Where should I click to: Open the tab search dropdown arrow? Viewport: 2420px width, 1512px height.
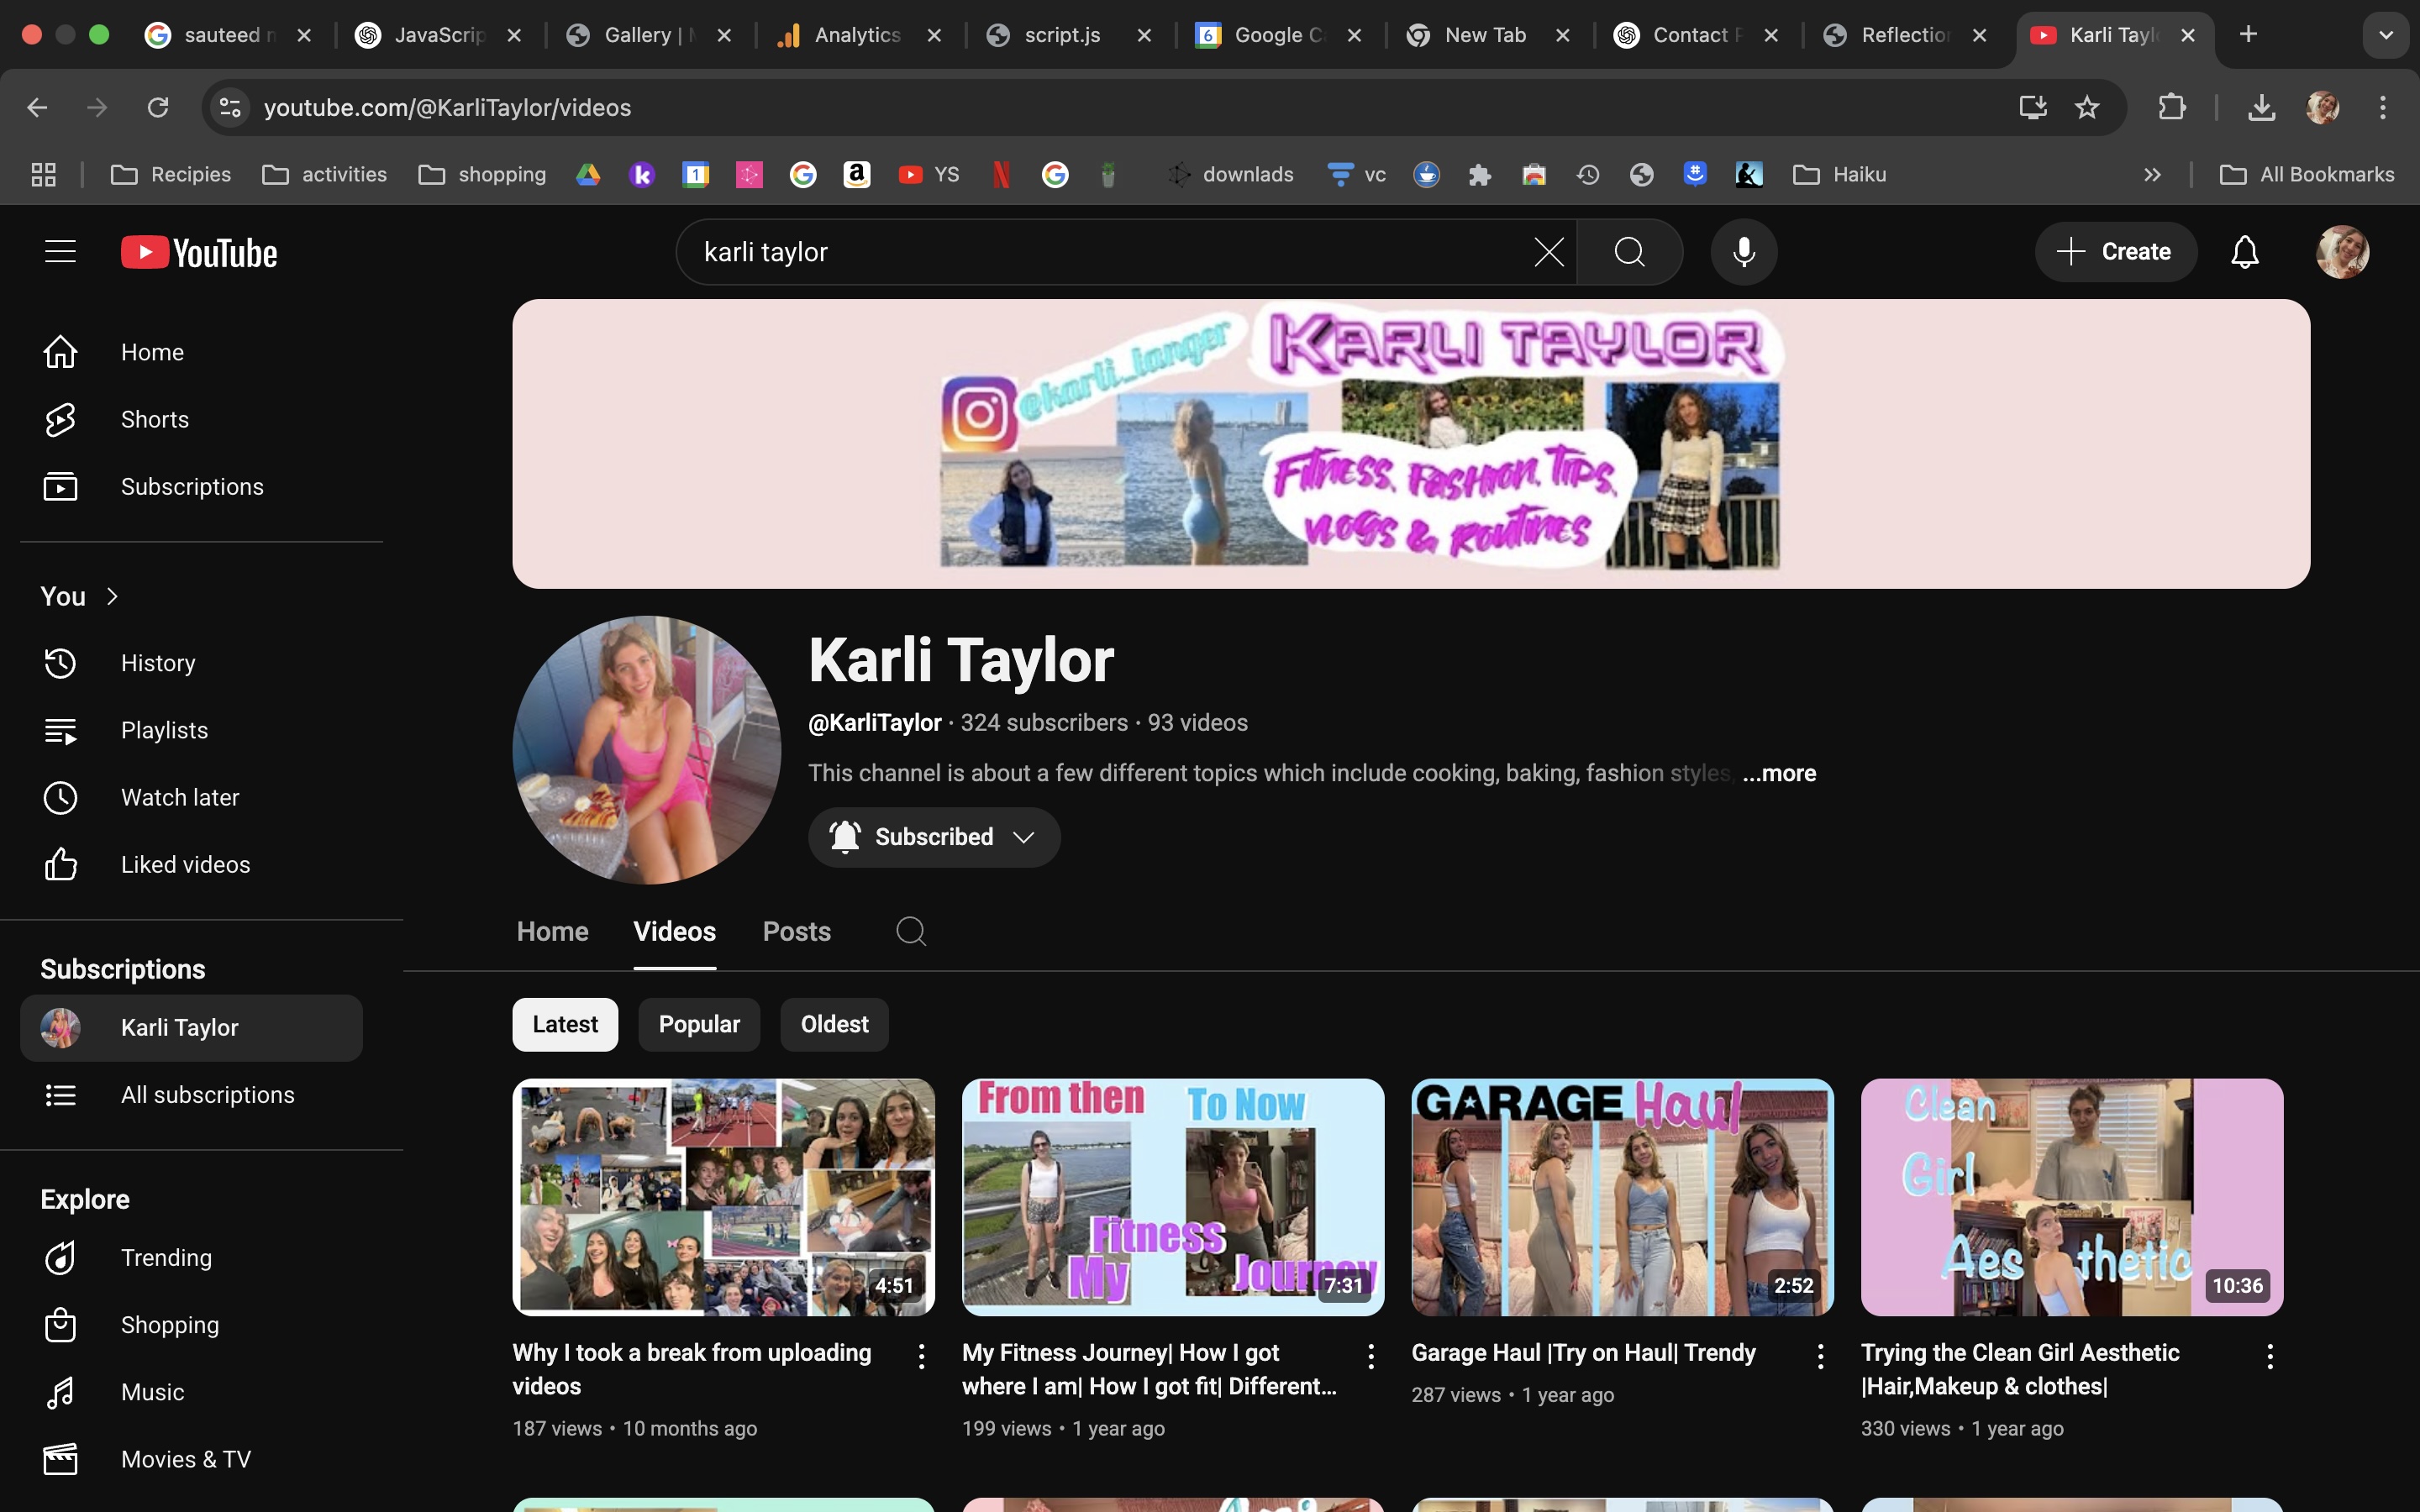2386,35
